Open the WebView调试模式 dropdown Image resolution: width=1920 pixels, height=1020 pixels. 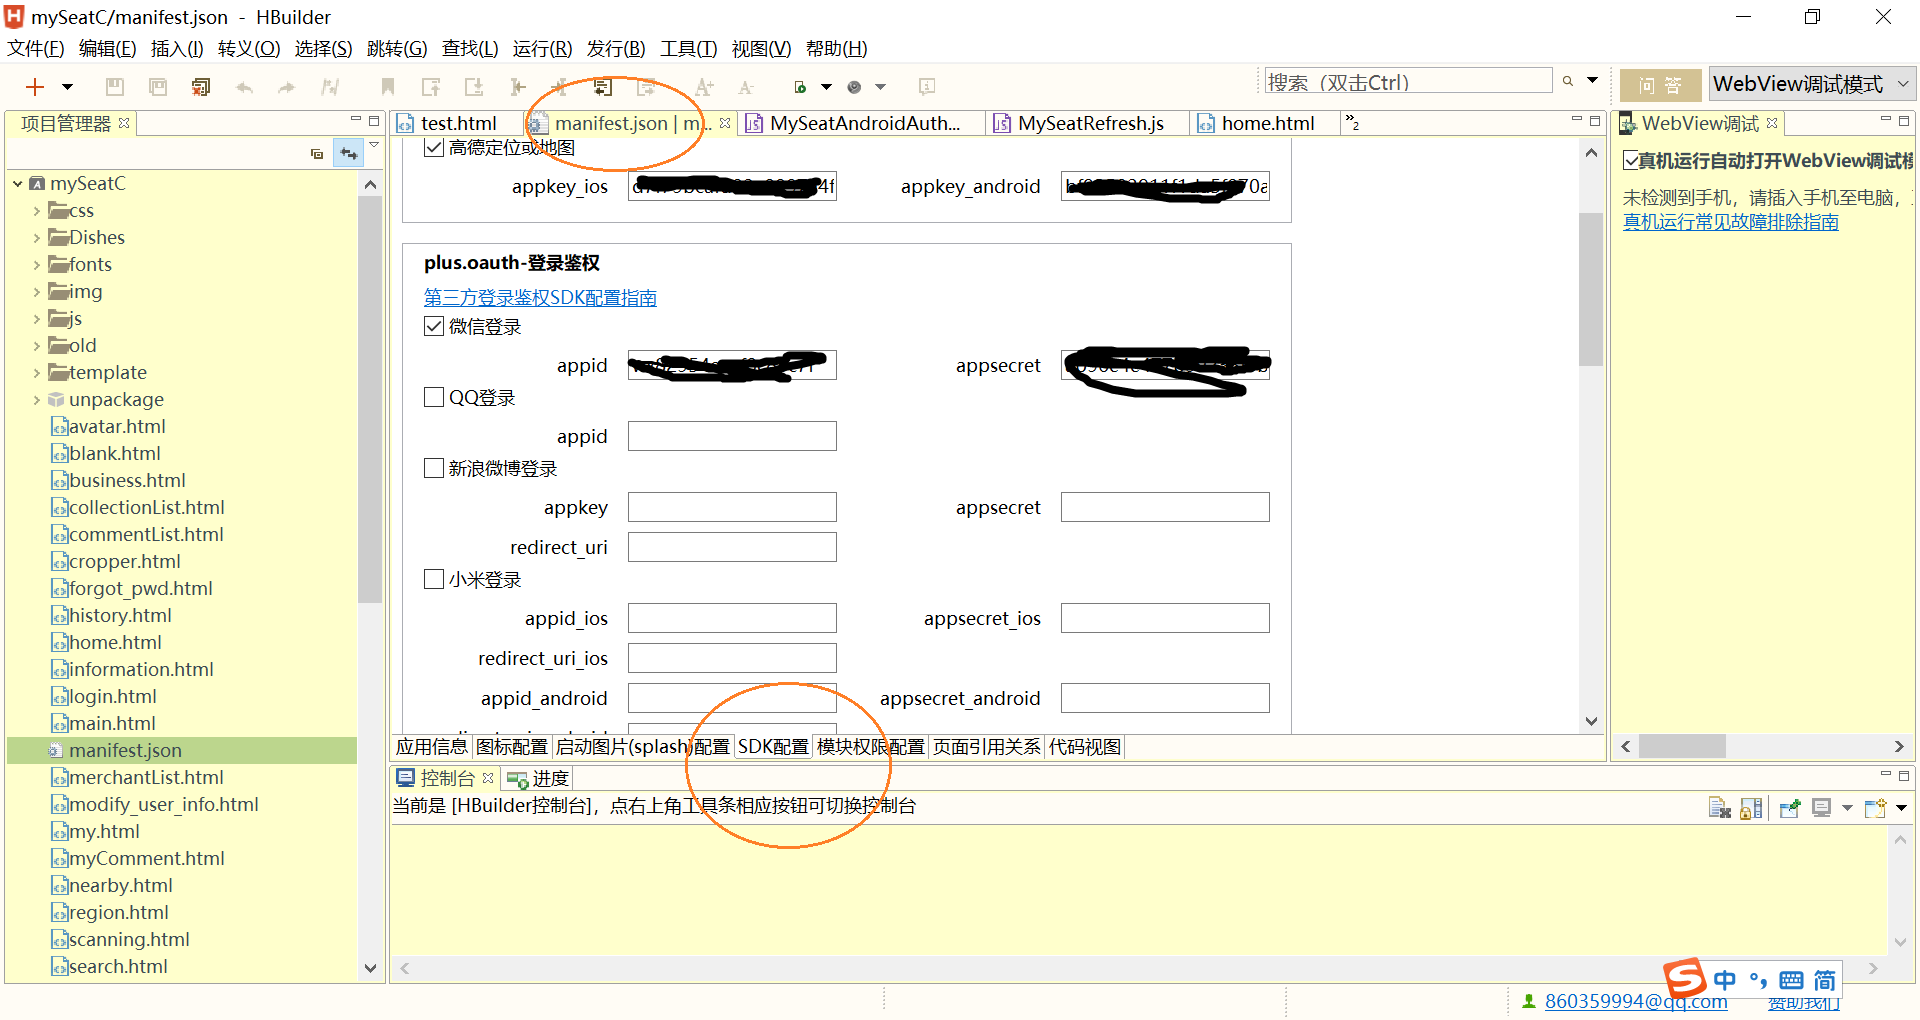(x=1810, y=85)
